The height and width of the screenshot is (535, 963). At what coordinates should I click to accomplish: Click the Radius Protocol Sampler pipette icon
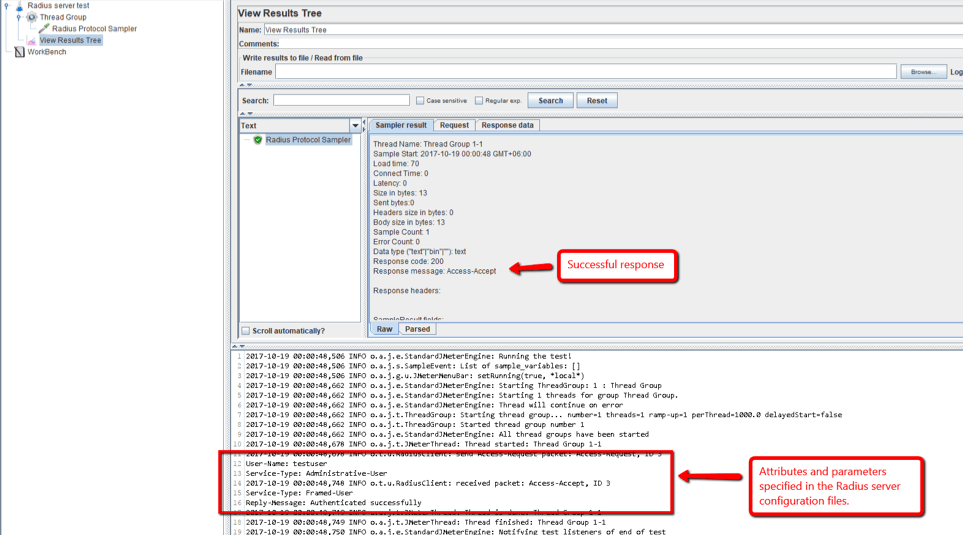pos(44,28)
